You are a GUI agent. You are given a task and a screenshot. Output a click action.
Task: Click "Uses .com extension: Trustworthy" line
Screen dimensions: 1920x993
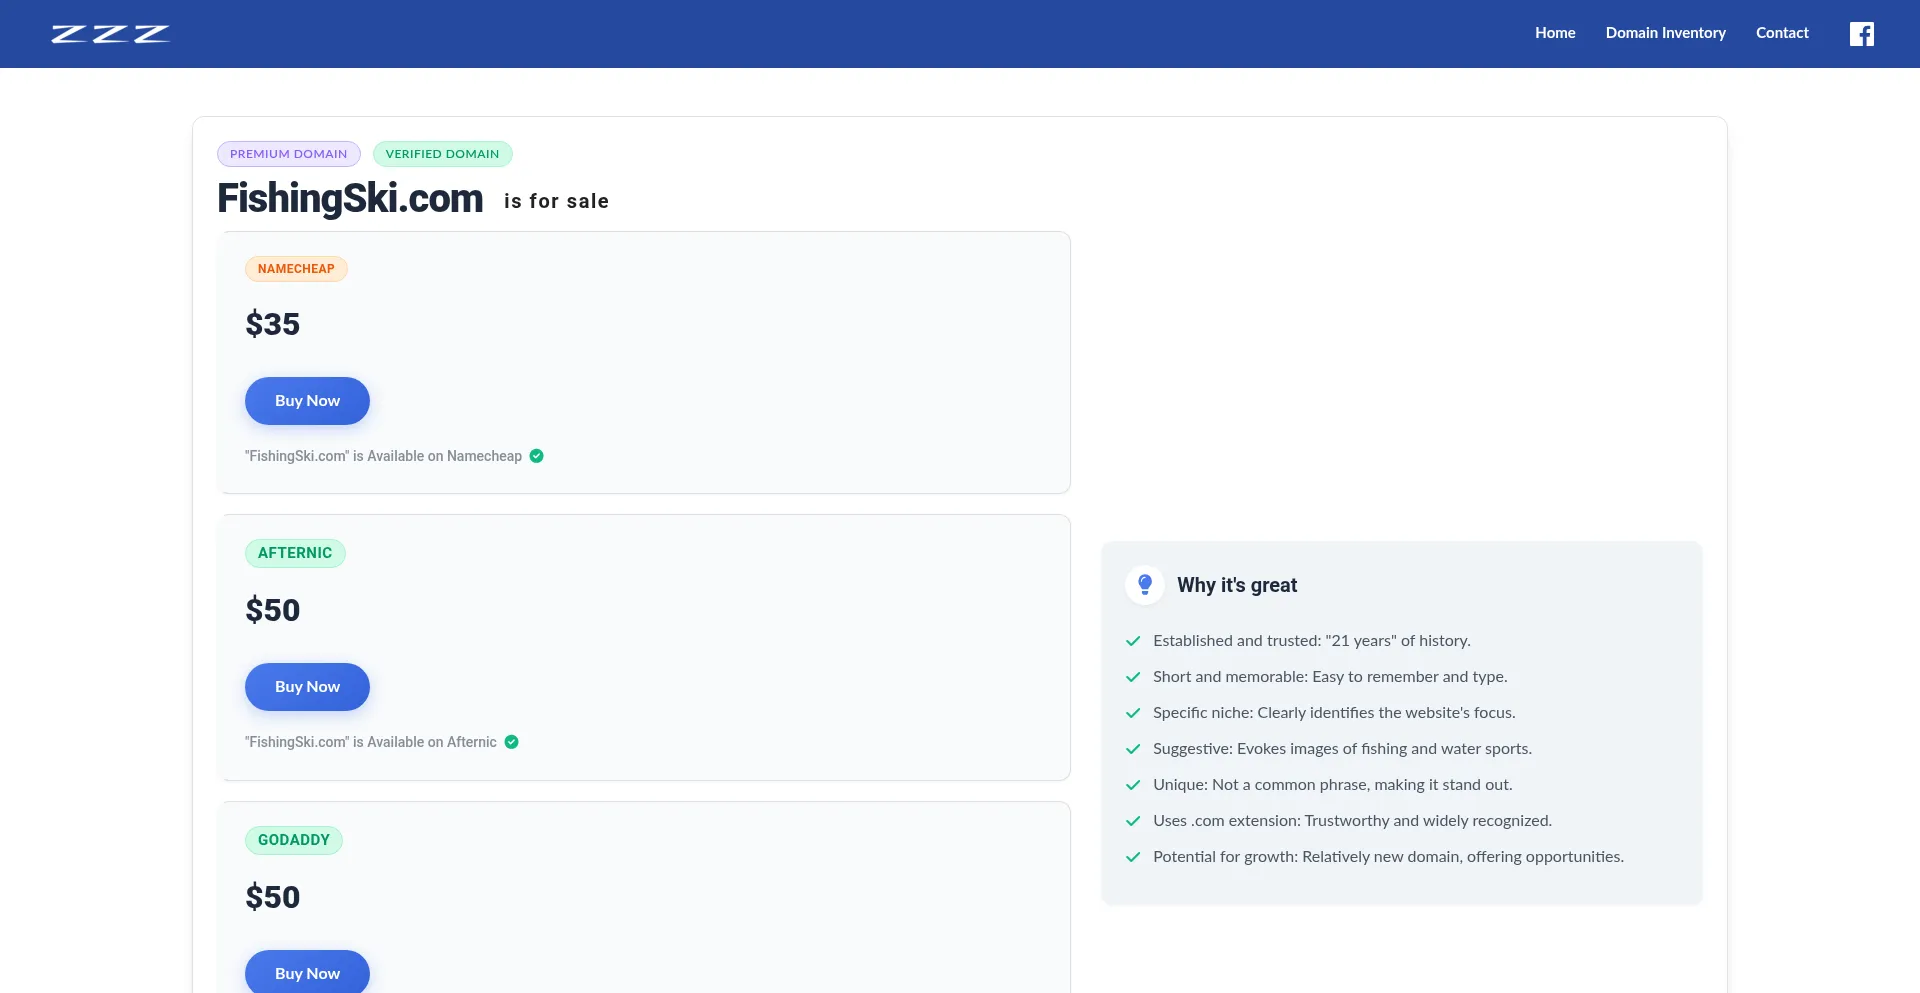1352,821
